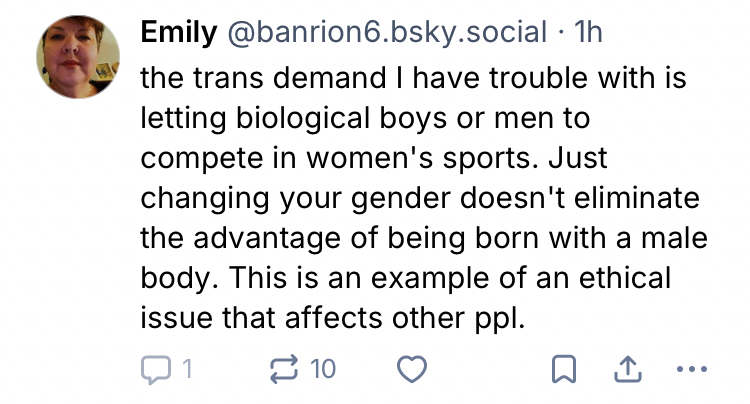Save the post using the bookmark icon
750x404 pixels.
click(x=565, y=369)
